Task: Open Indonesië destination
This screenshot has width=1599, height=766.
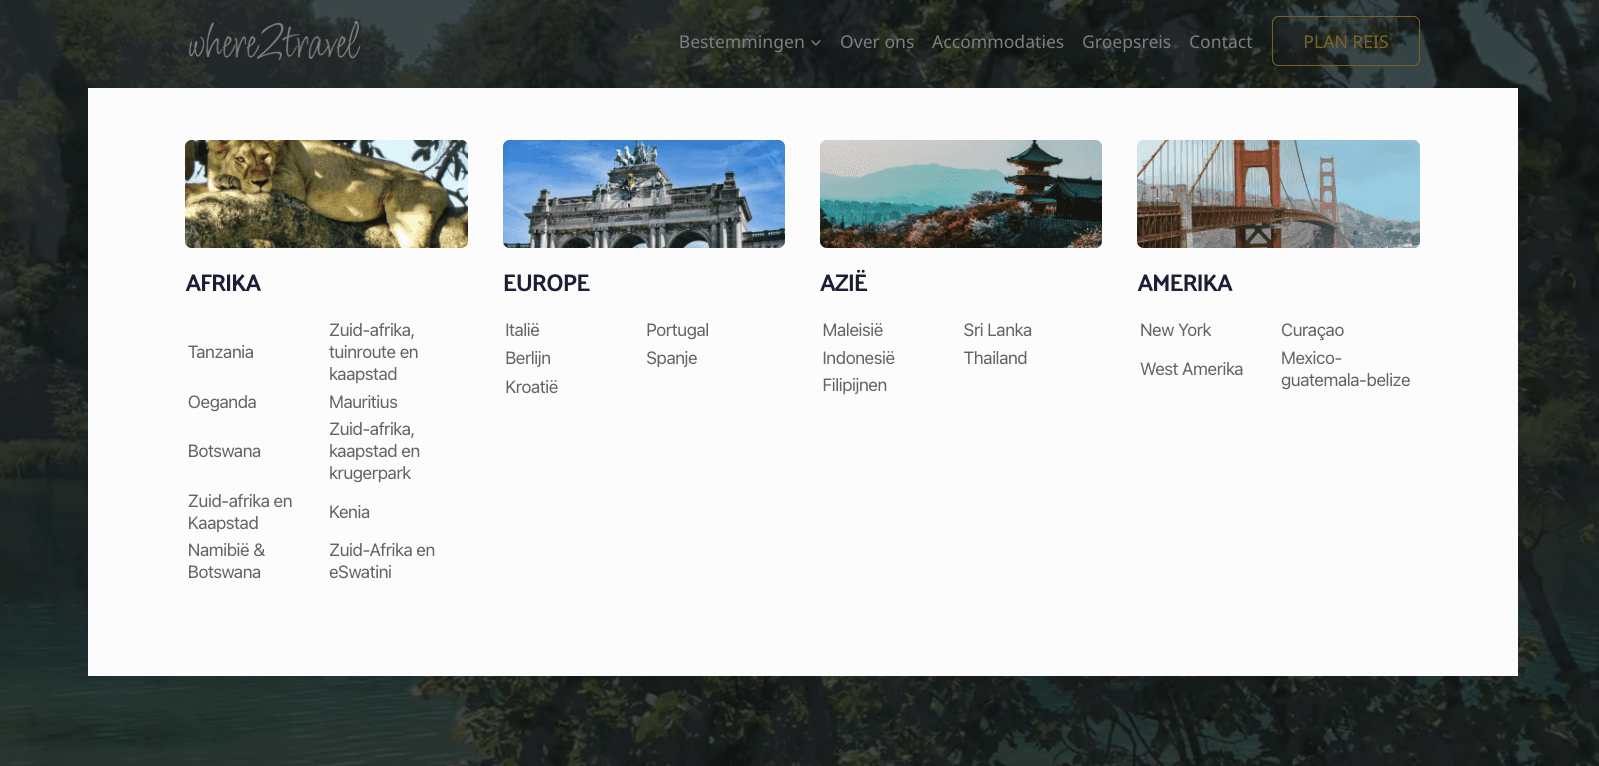Action: click(858, 358)
